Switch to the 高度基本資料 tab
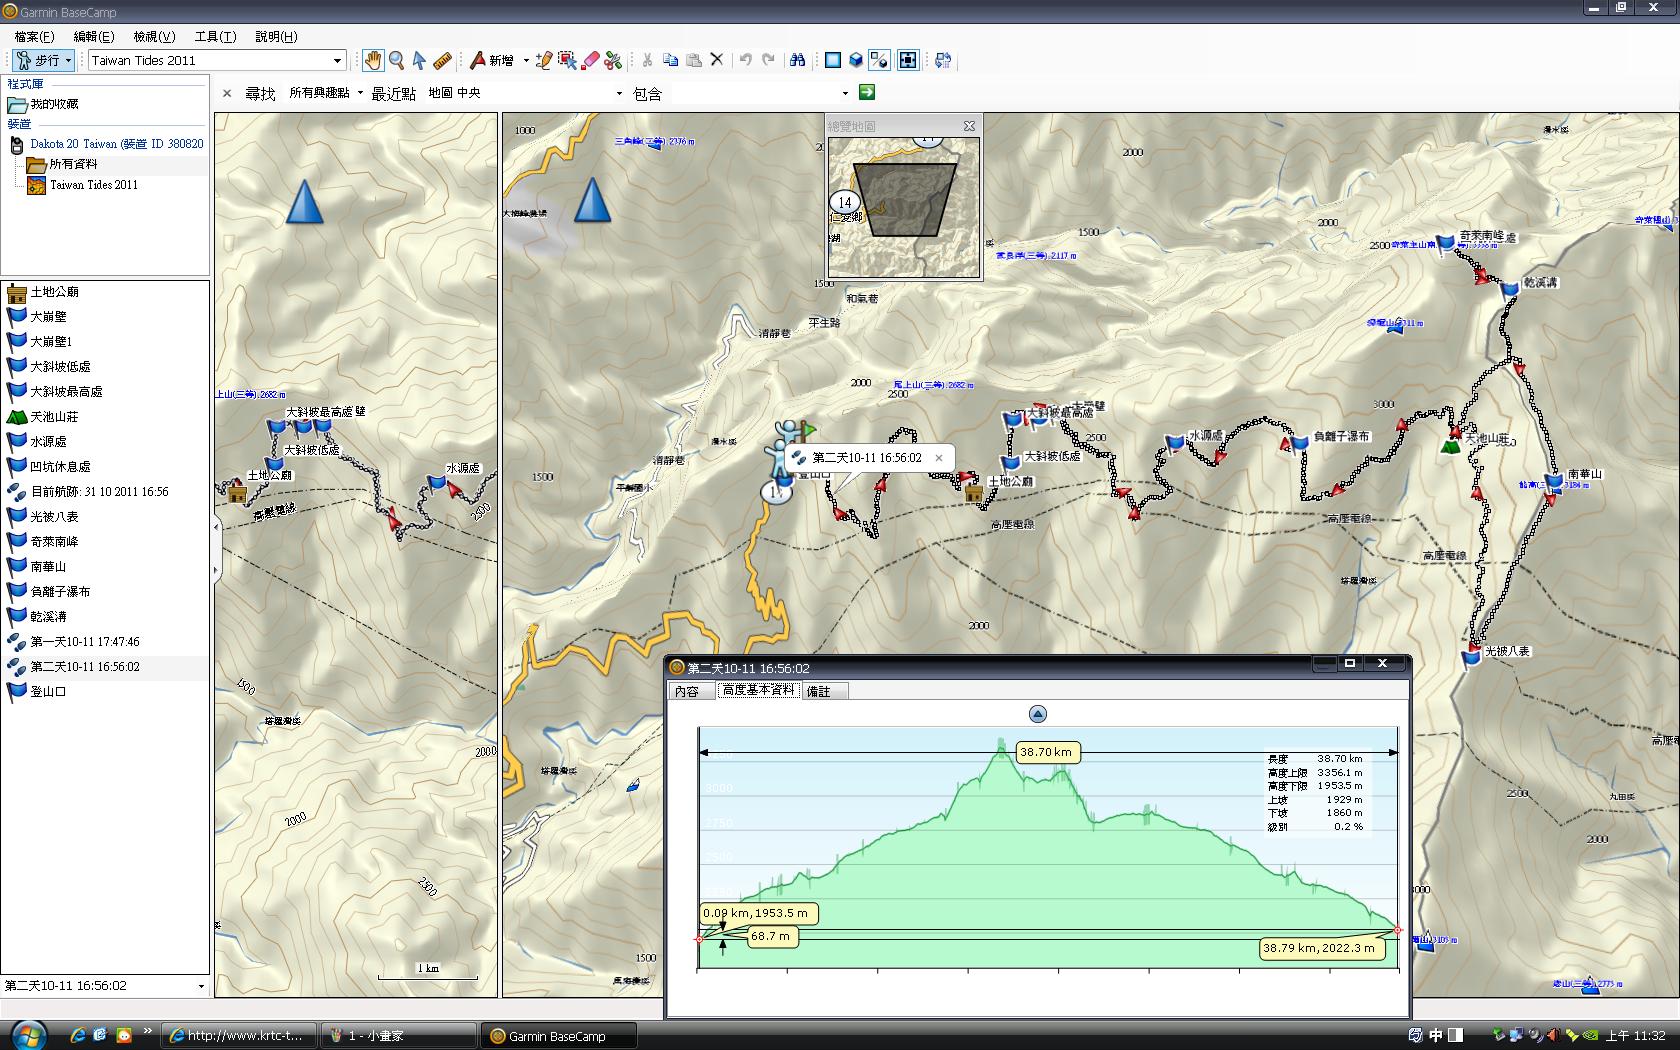 (758, 691)
